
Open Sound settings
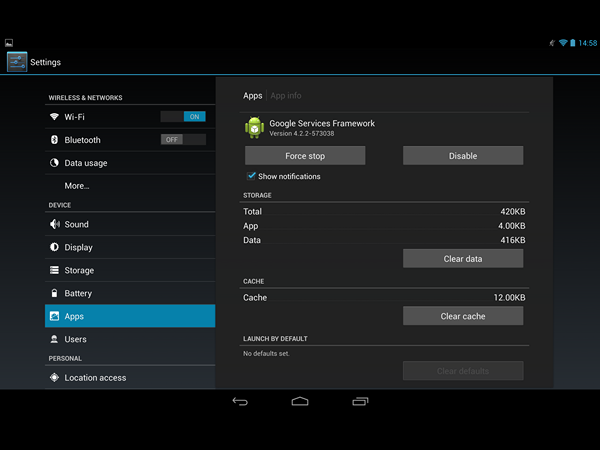tap(76, 225)
